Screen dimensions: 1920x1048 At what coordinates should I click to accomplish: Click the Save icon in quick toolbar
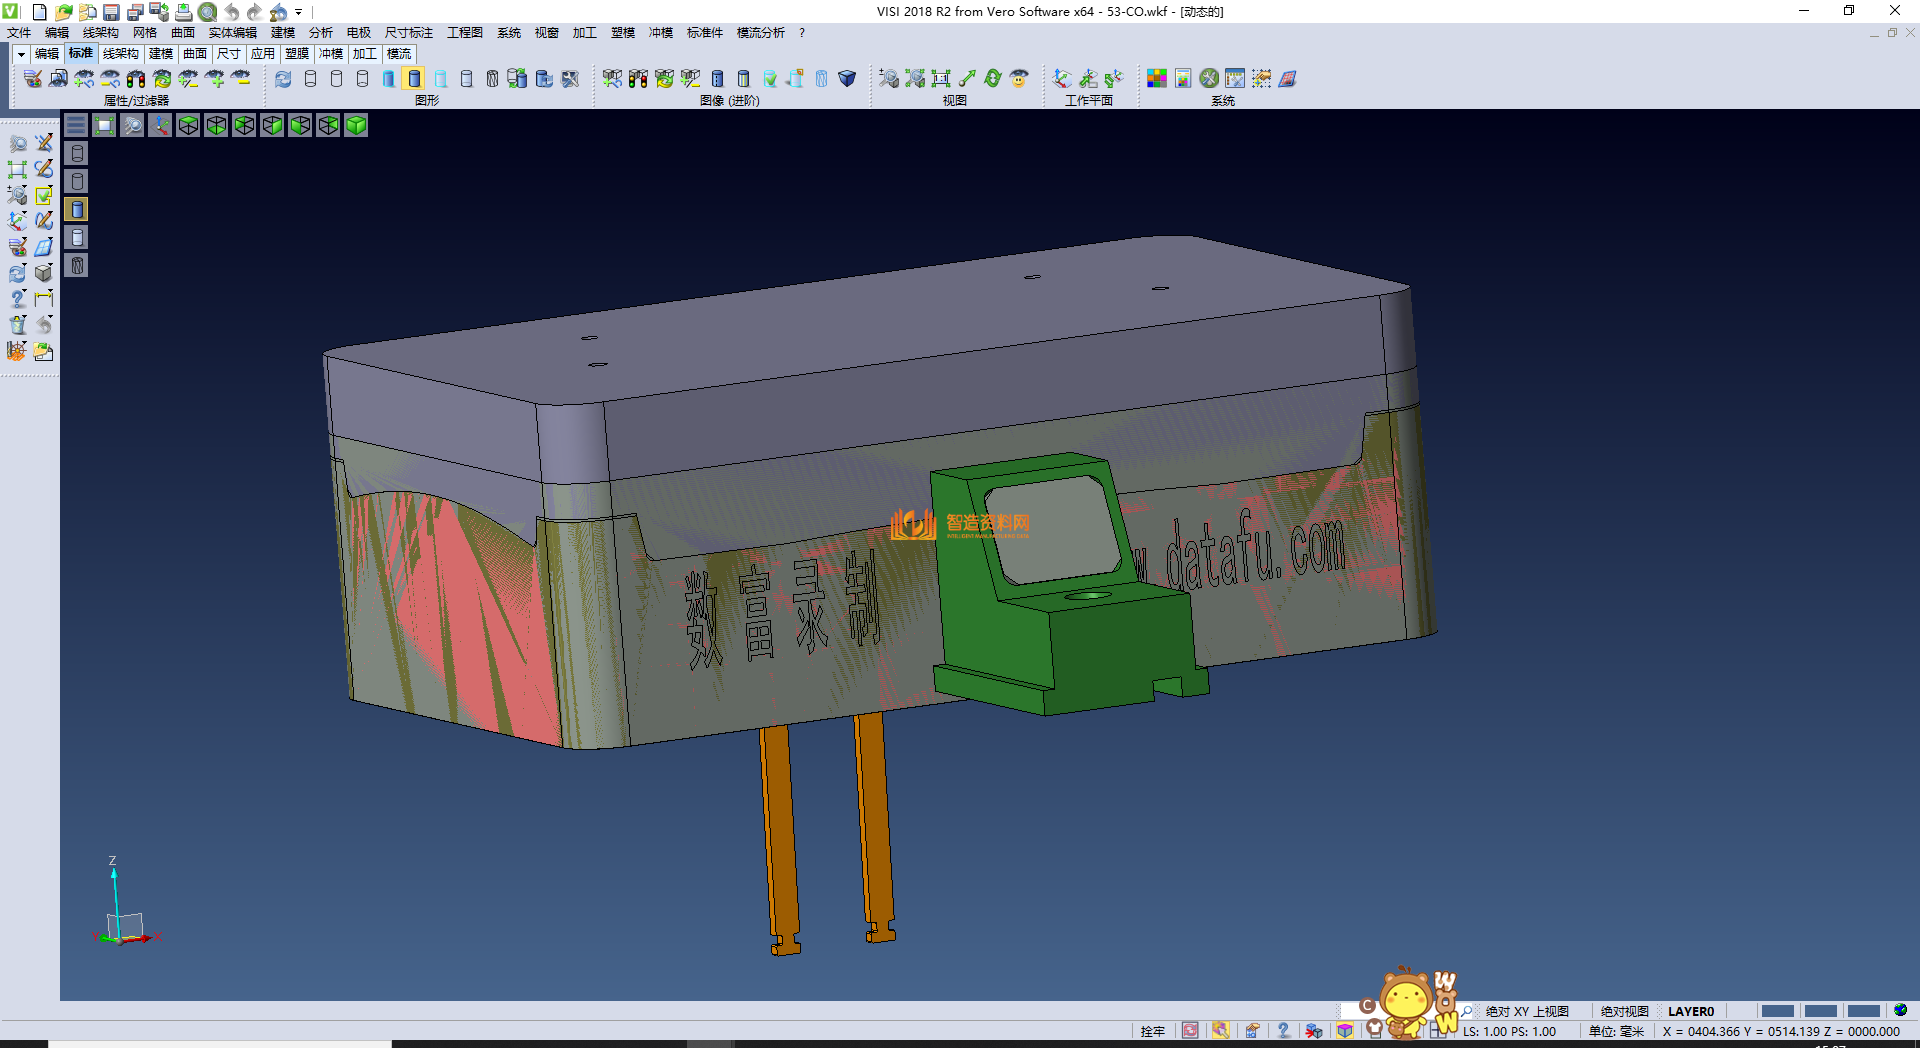[x=111, y=12]
